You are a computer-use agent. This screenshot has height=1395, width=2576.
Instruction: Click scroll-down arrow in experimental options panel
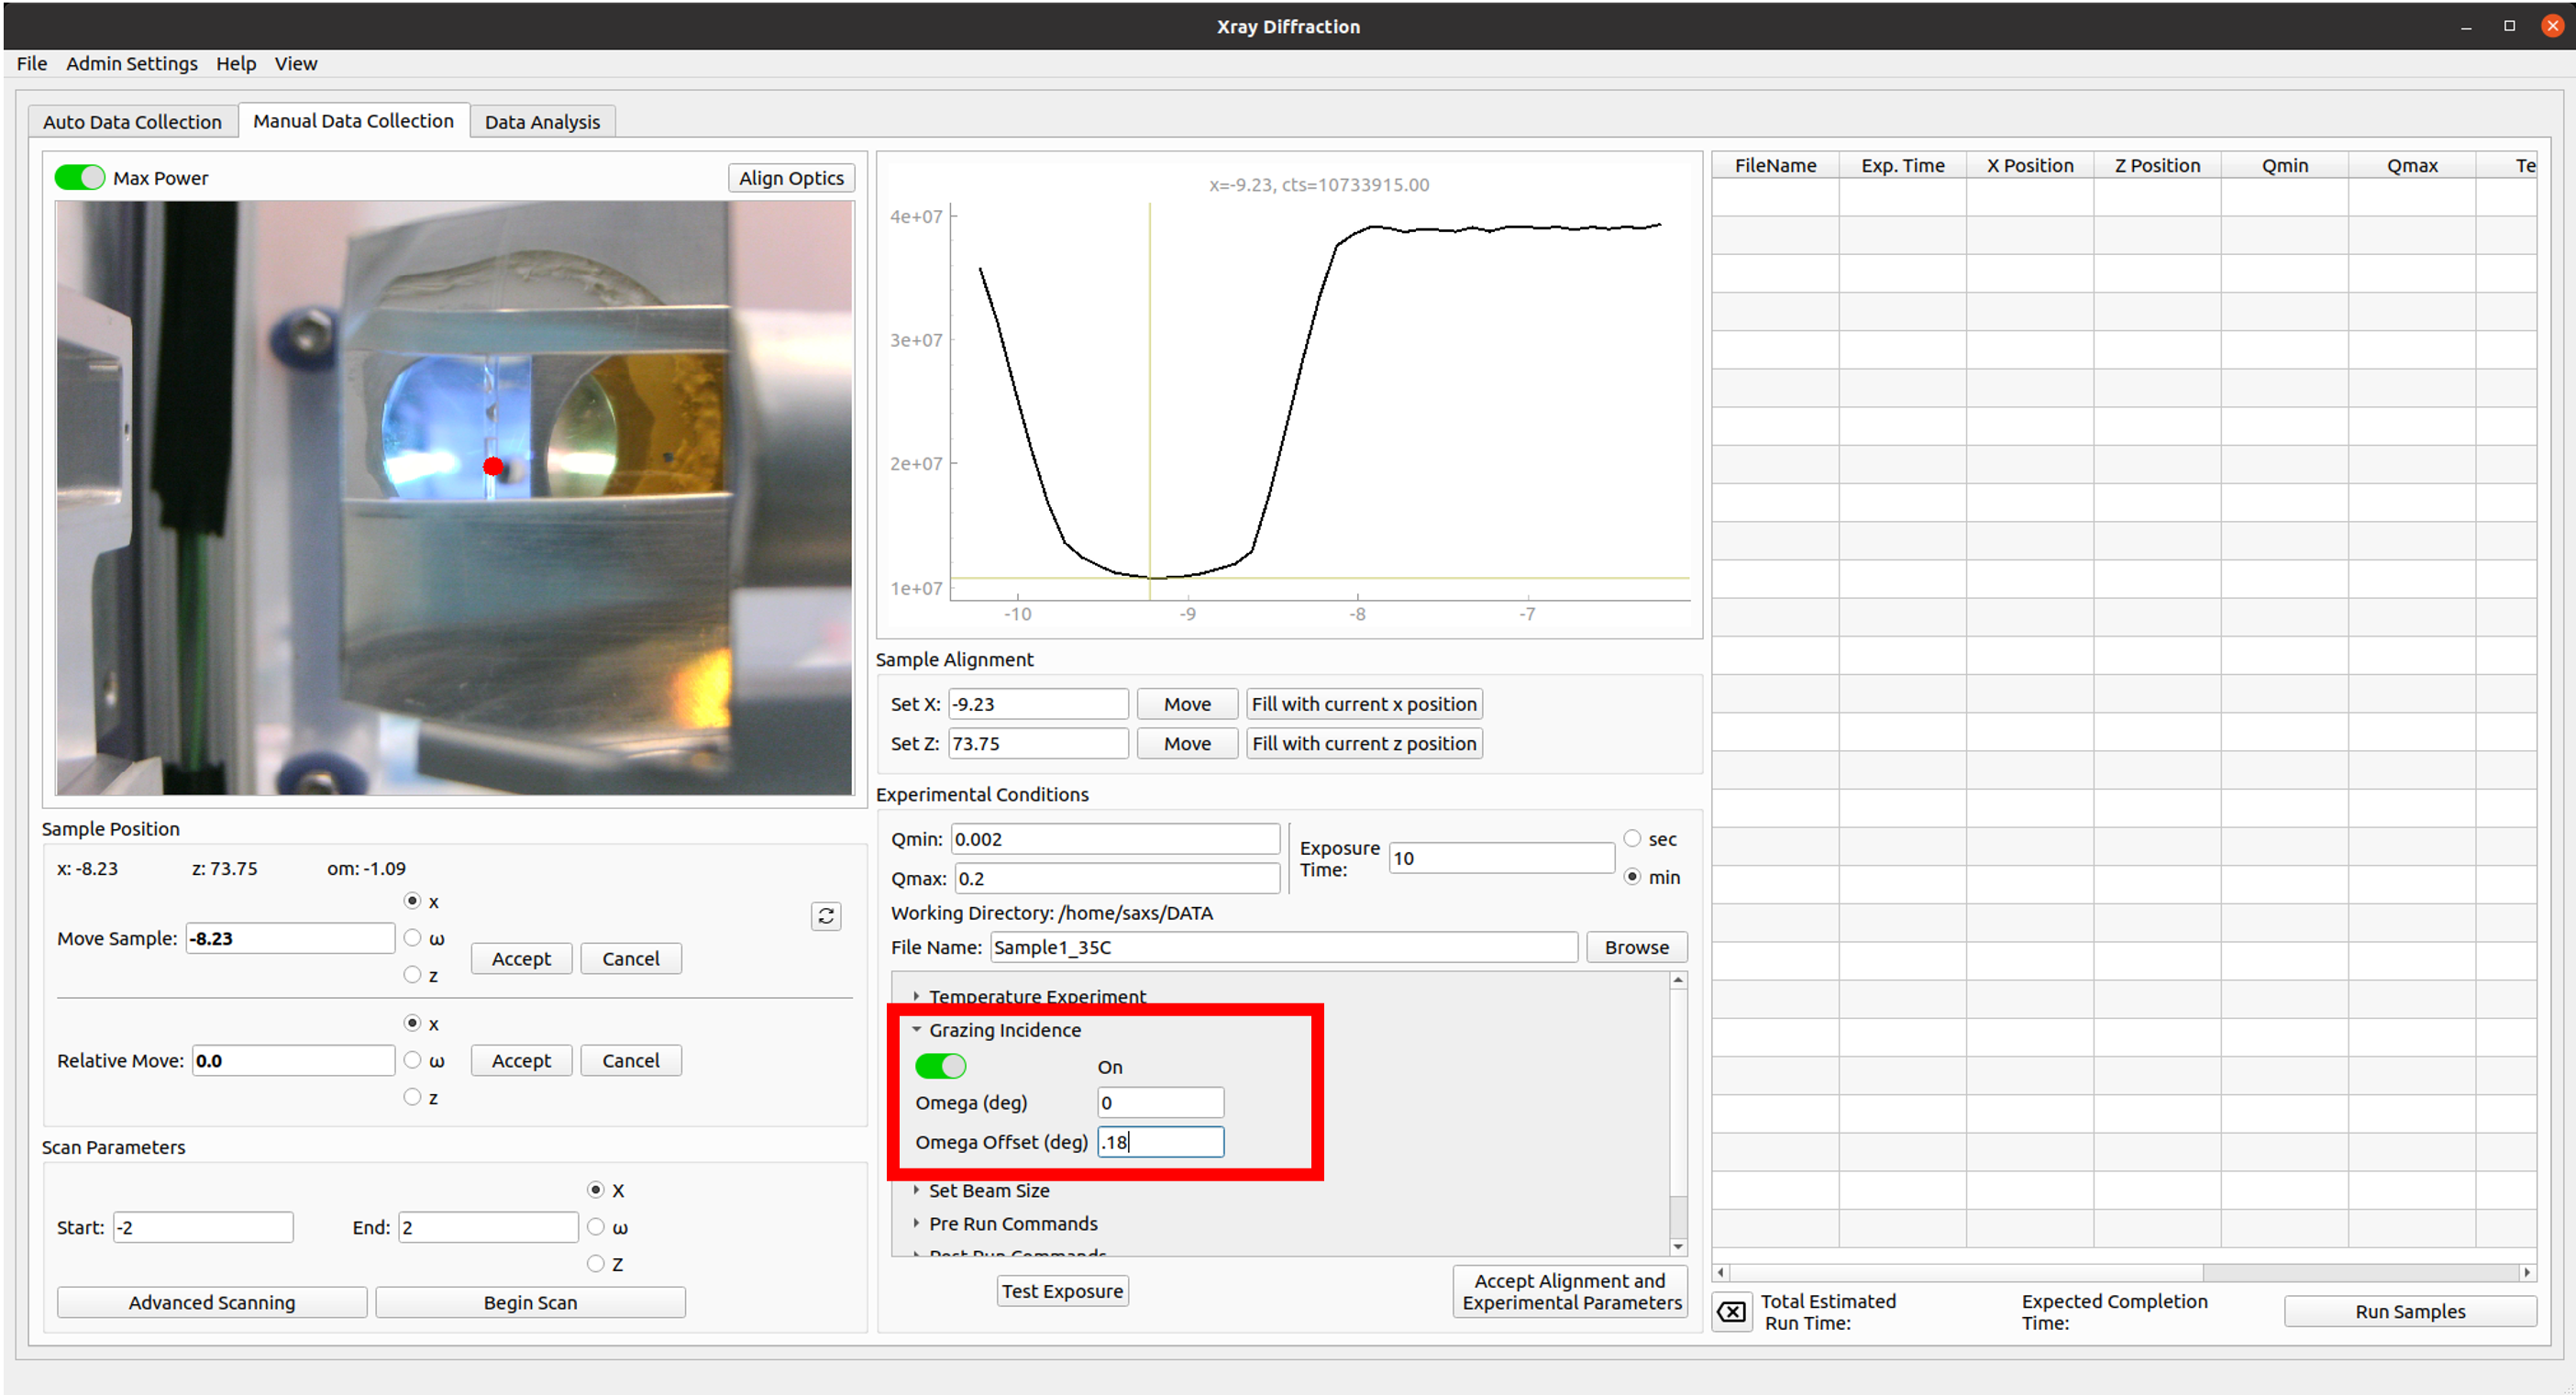click(1678, 1246)
